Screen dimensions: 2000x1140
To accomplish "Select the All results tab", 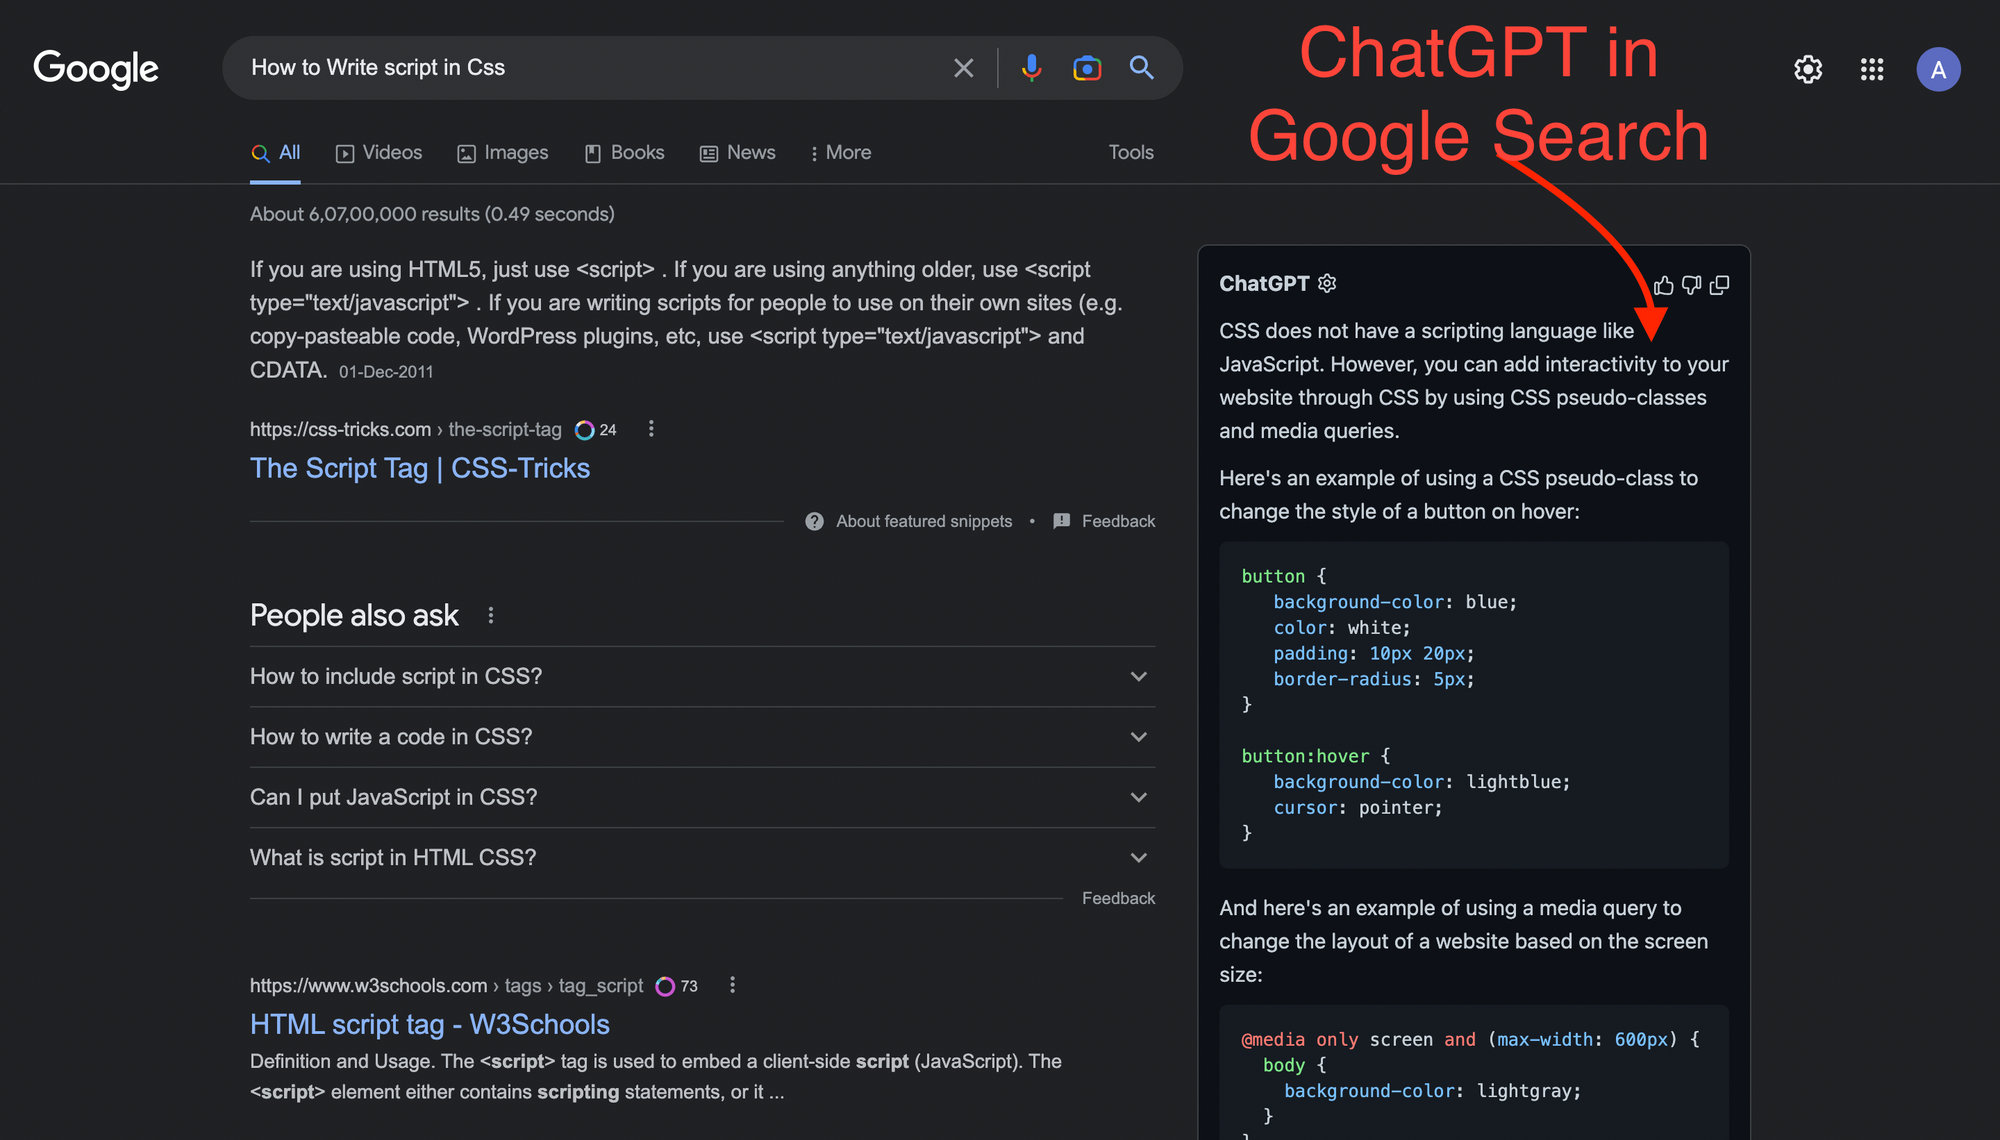I will coord(275,153).
